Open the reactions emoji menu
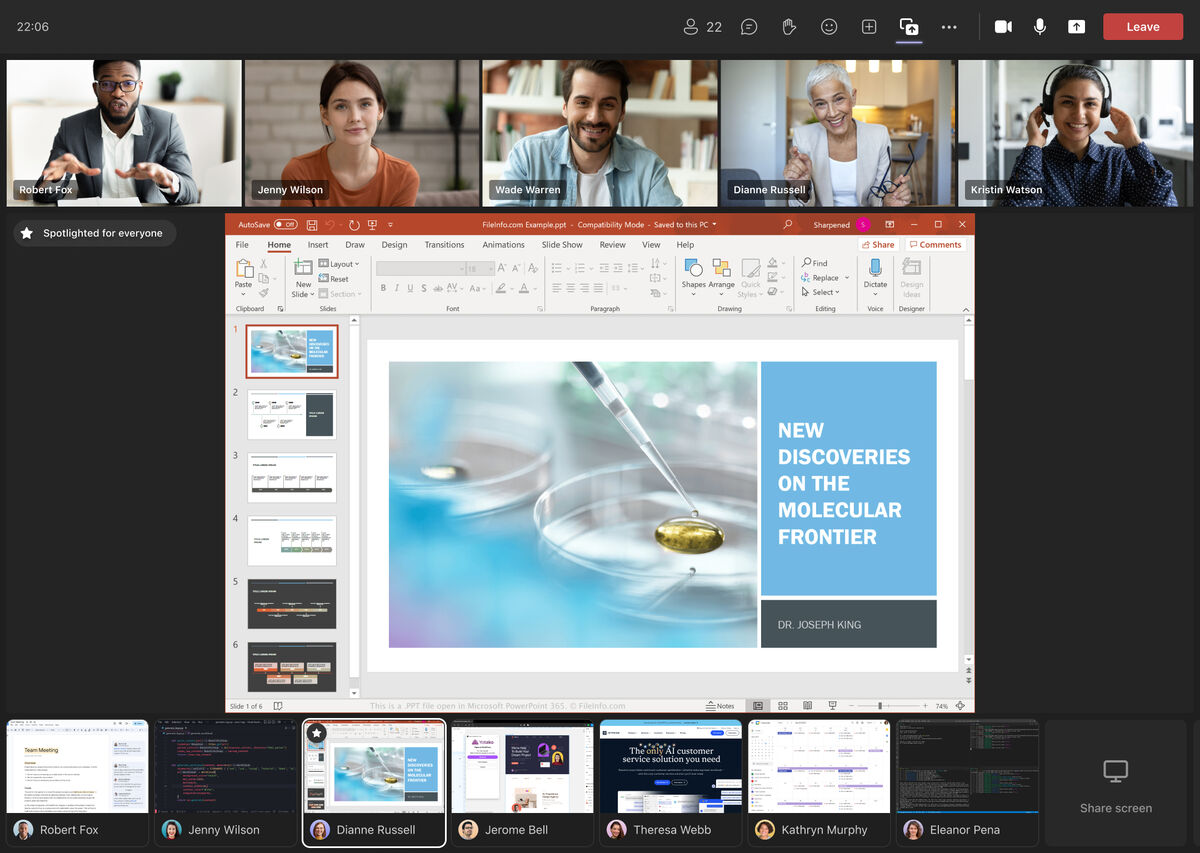1200x853 pixels. point(829,27)
